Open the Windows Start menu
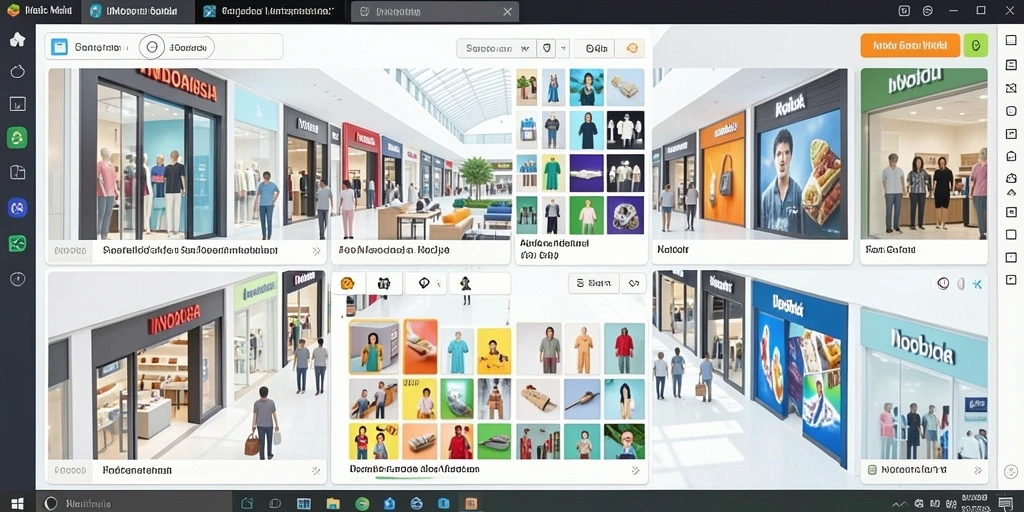 coord(18,504)
